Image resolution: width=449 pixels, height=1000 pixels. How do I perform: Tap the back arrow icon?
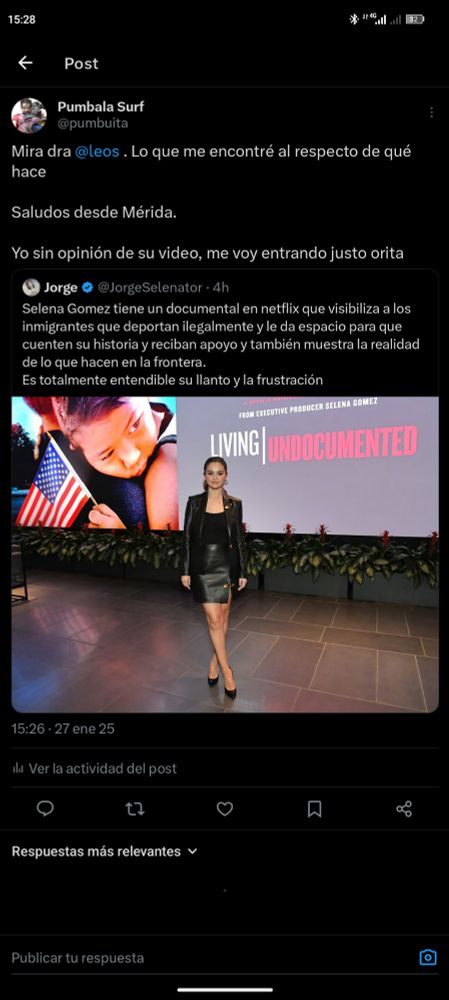(25, 62)
